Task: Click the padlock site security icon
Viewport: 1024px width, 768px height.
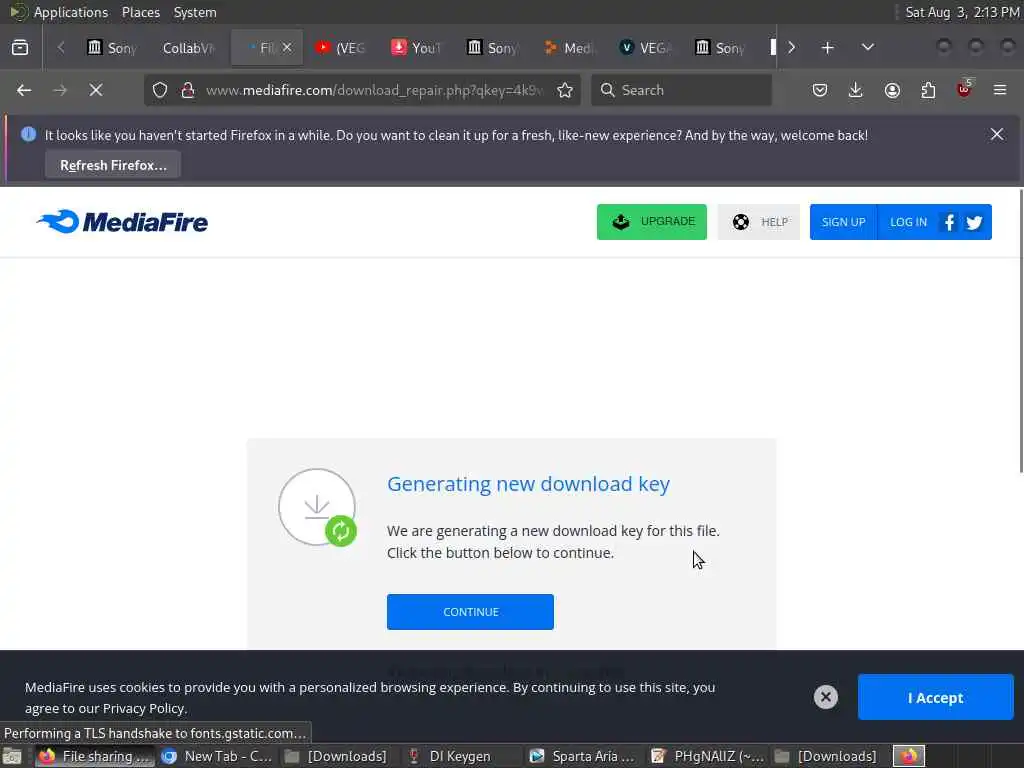Action: click(187, 90)
